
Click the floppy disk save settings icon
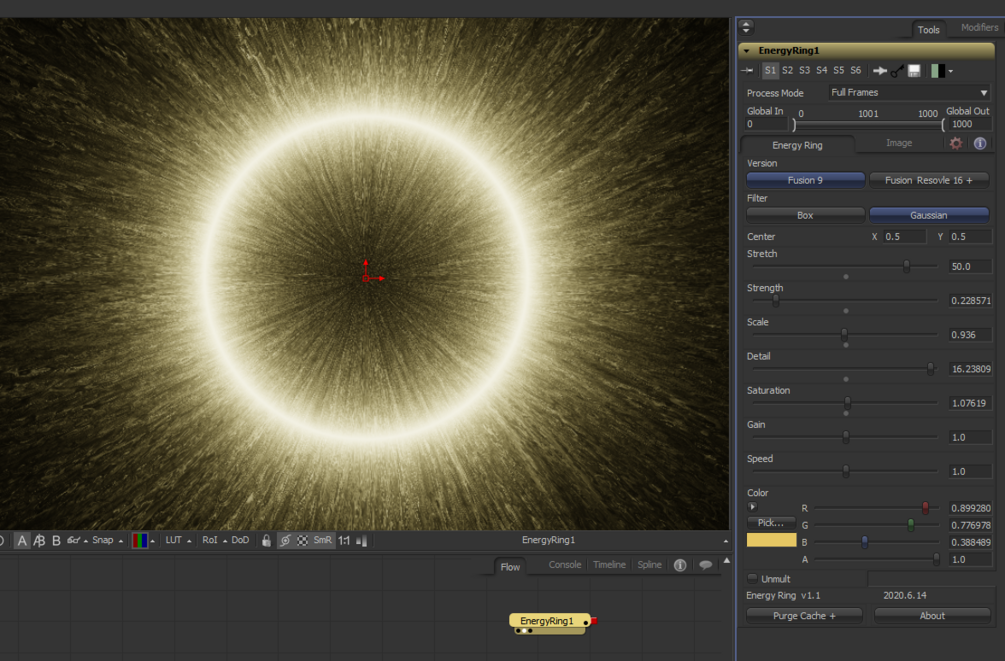click(x=914, y=71)
